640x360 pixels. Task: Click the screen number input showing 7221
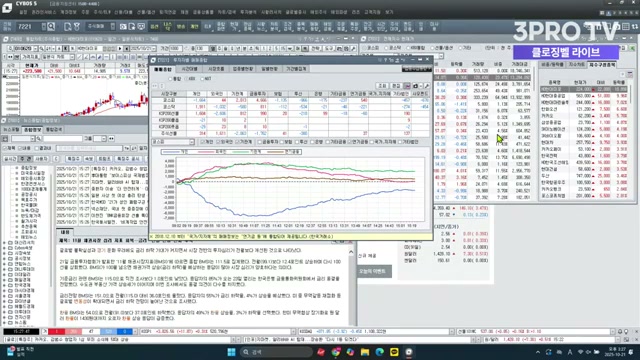(x=29, y=27)
